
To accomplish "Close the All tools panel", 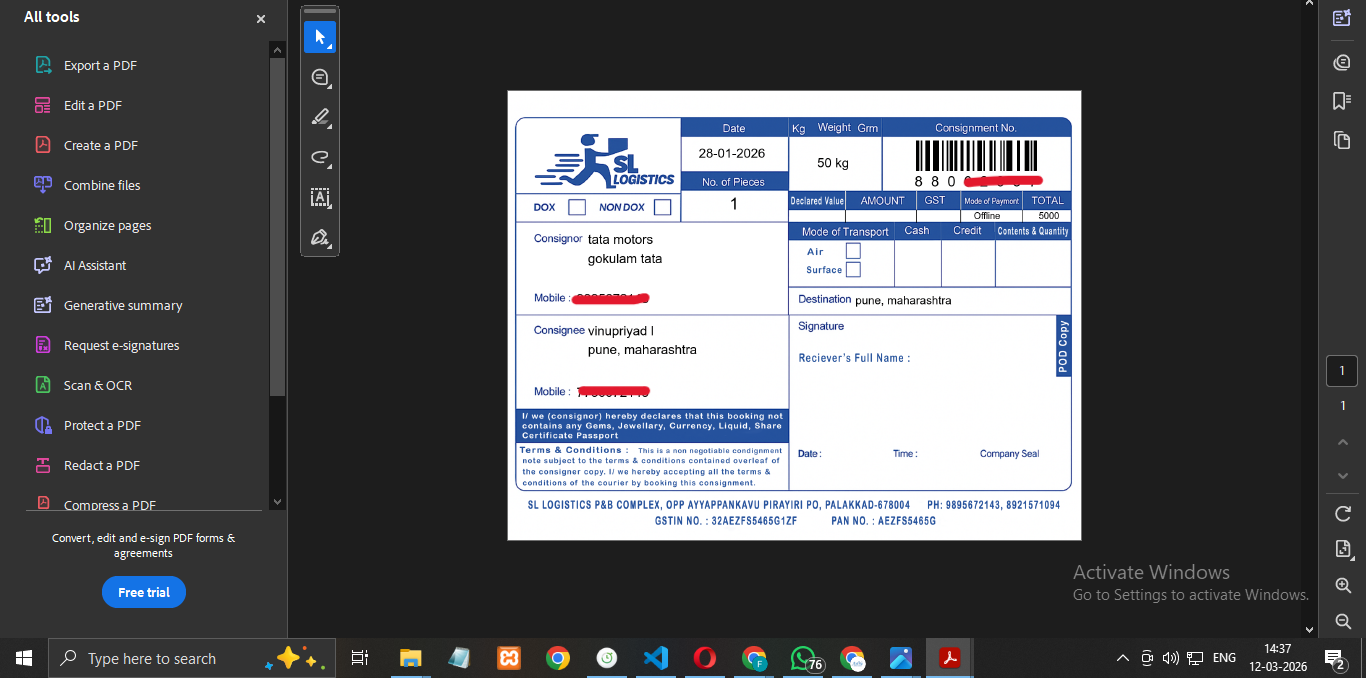I will tap(261, 19).
